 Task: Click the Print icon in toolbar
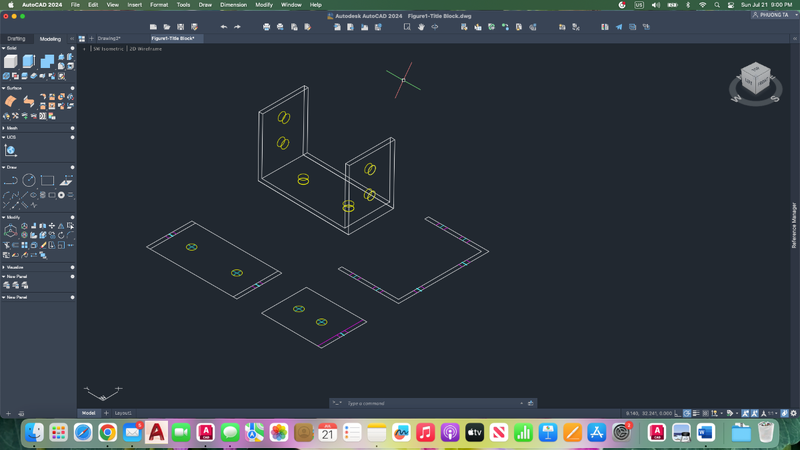point(266,27)
